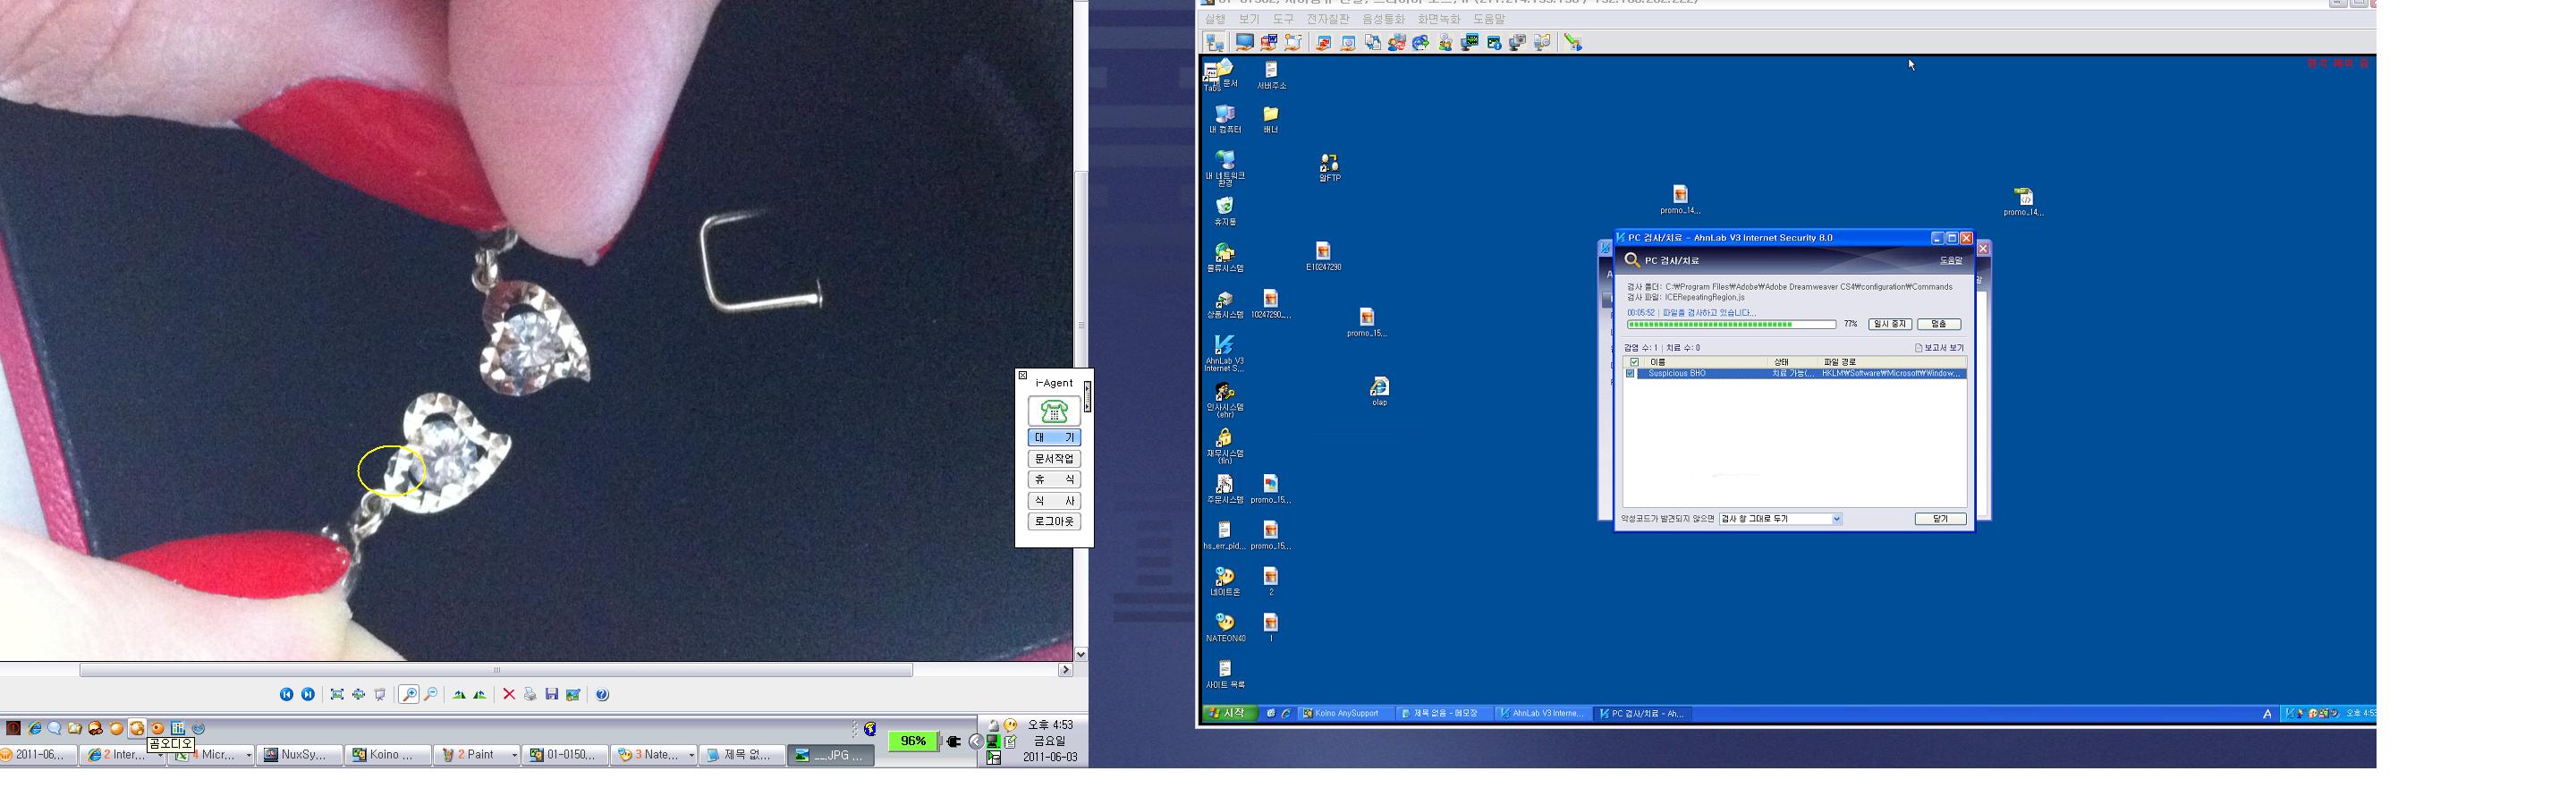Screen dimensions: 2576x805
Task: Click the image viewer vertical scrollbar thumb
Action: 1081,269
